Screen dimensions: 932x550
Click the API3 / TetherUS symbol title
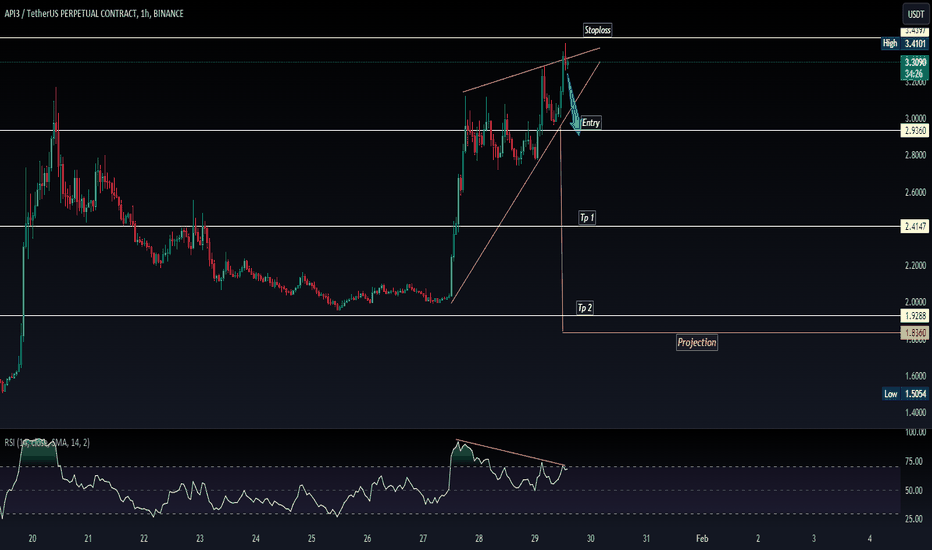[x=94, y=13]
